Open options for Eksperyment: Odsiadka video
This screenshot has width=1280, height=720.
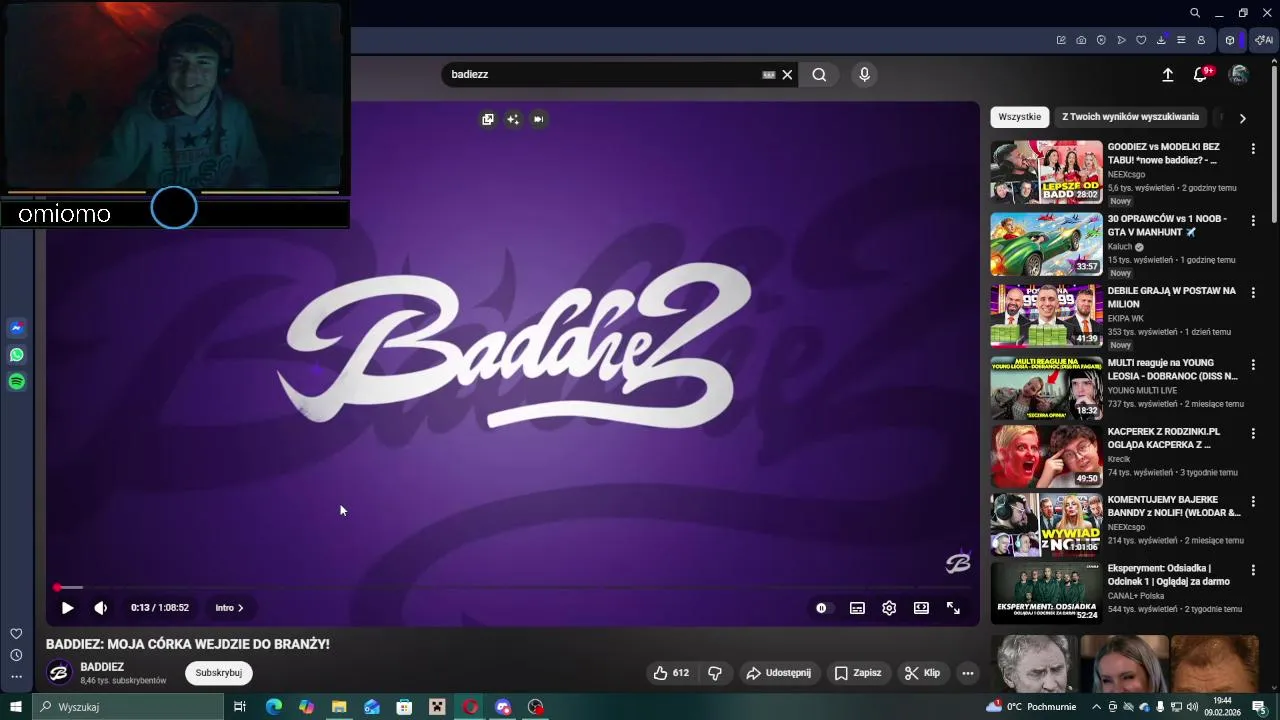click(x=1253, y=569)
